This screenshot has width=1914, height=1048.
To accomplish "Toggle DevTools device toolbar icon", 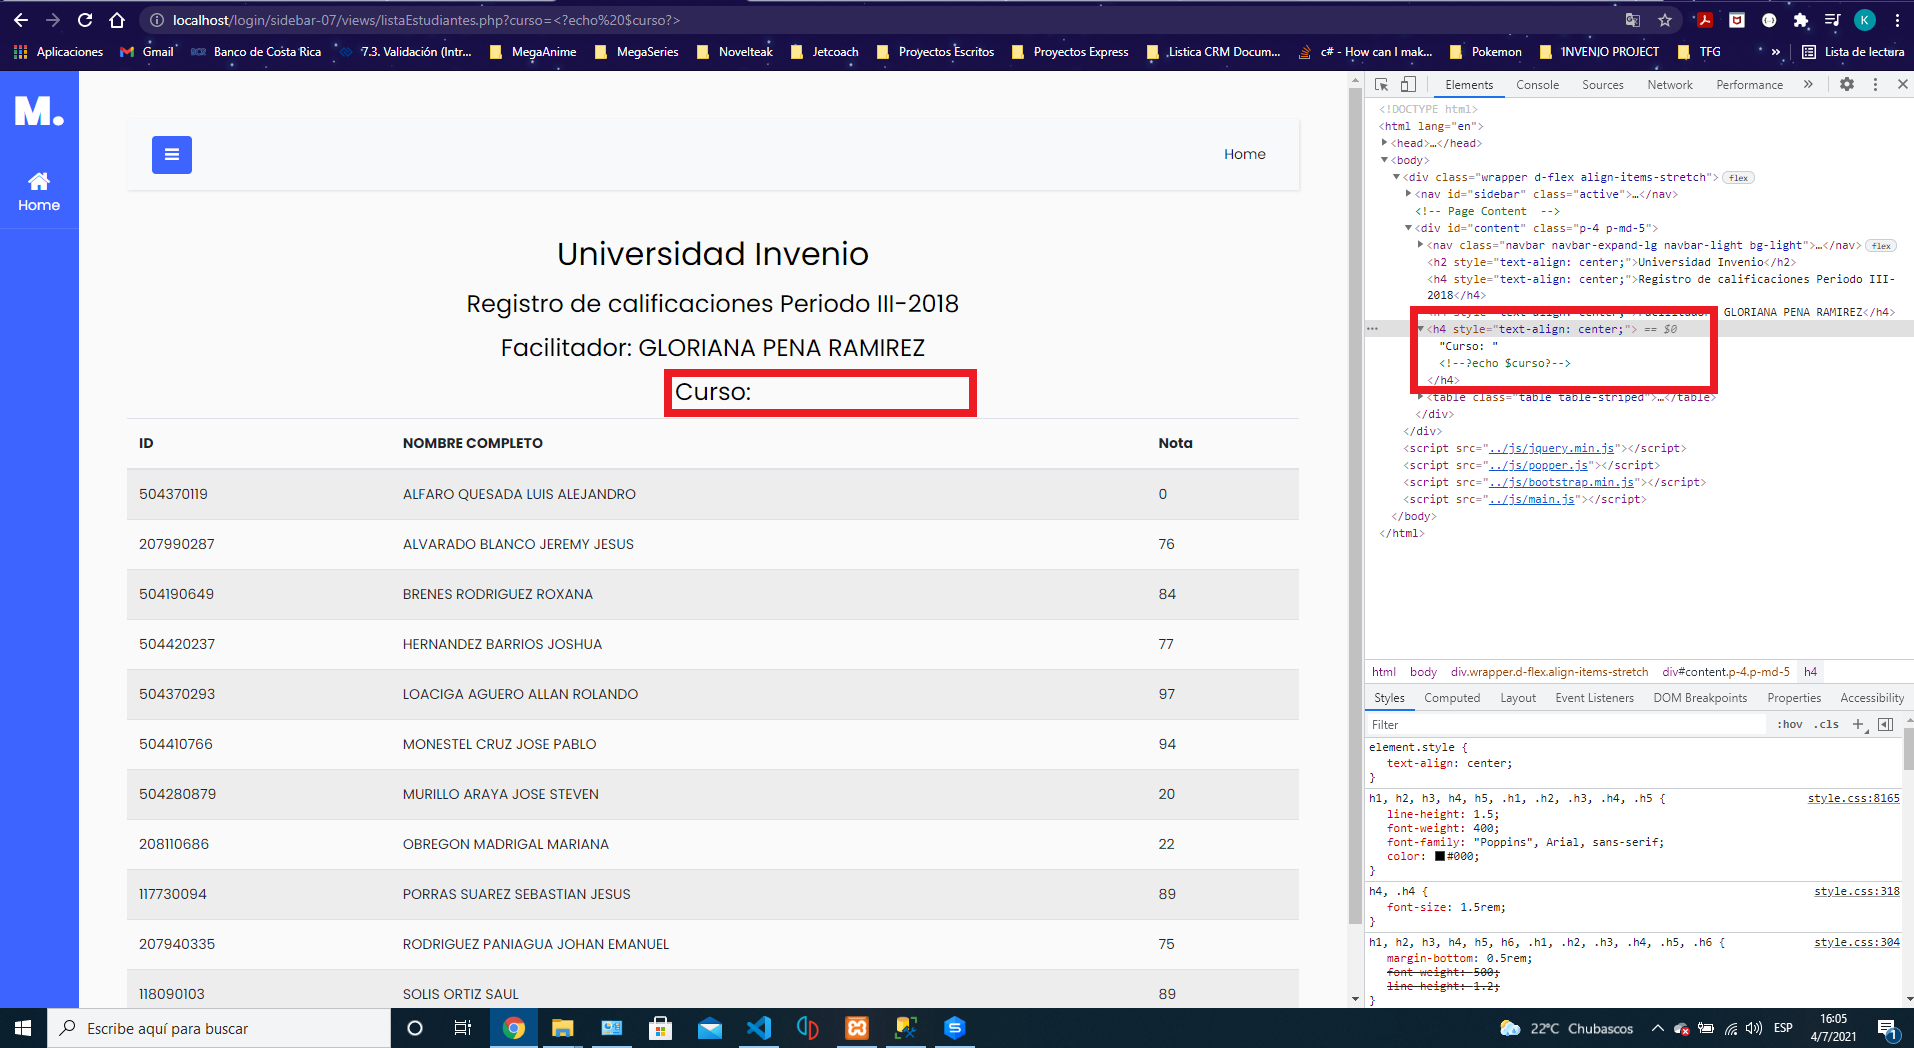I will (1408, 85).
